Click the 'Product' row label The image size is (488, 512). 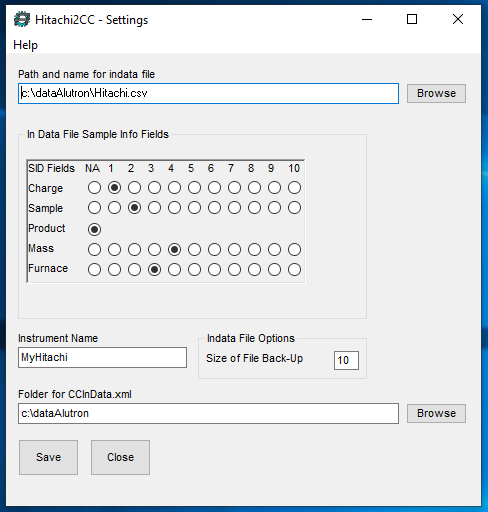pyautogui.click(x=47, y=228)
